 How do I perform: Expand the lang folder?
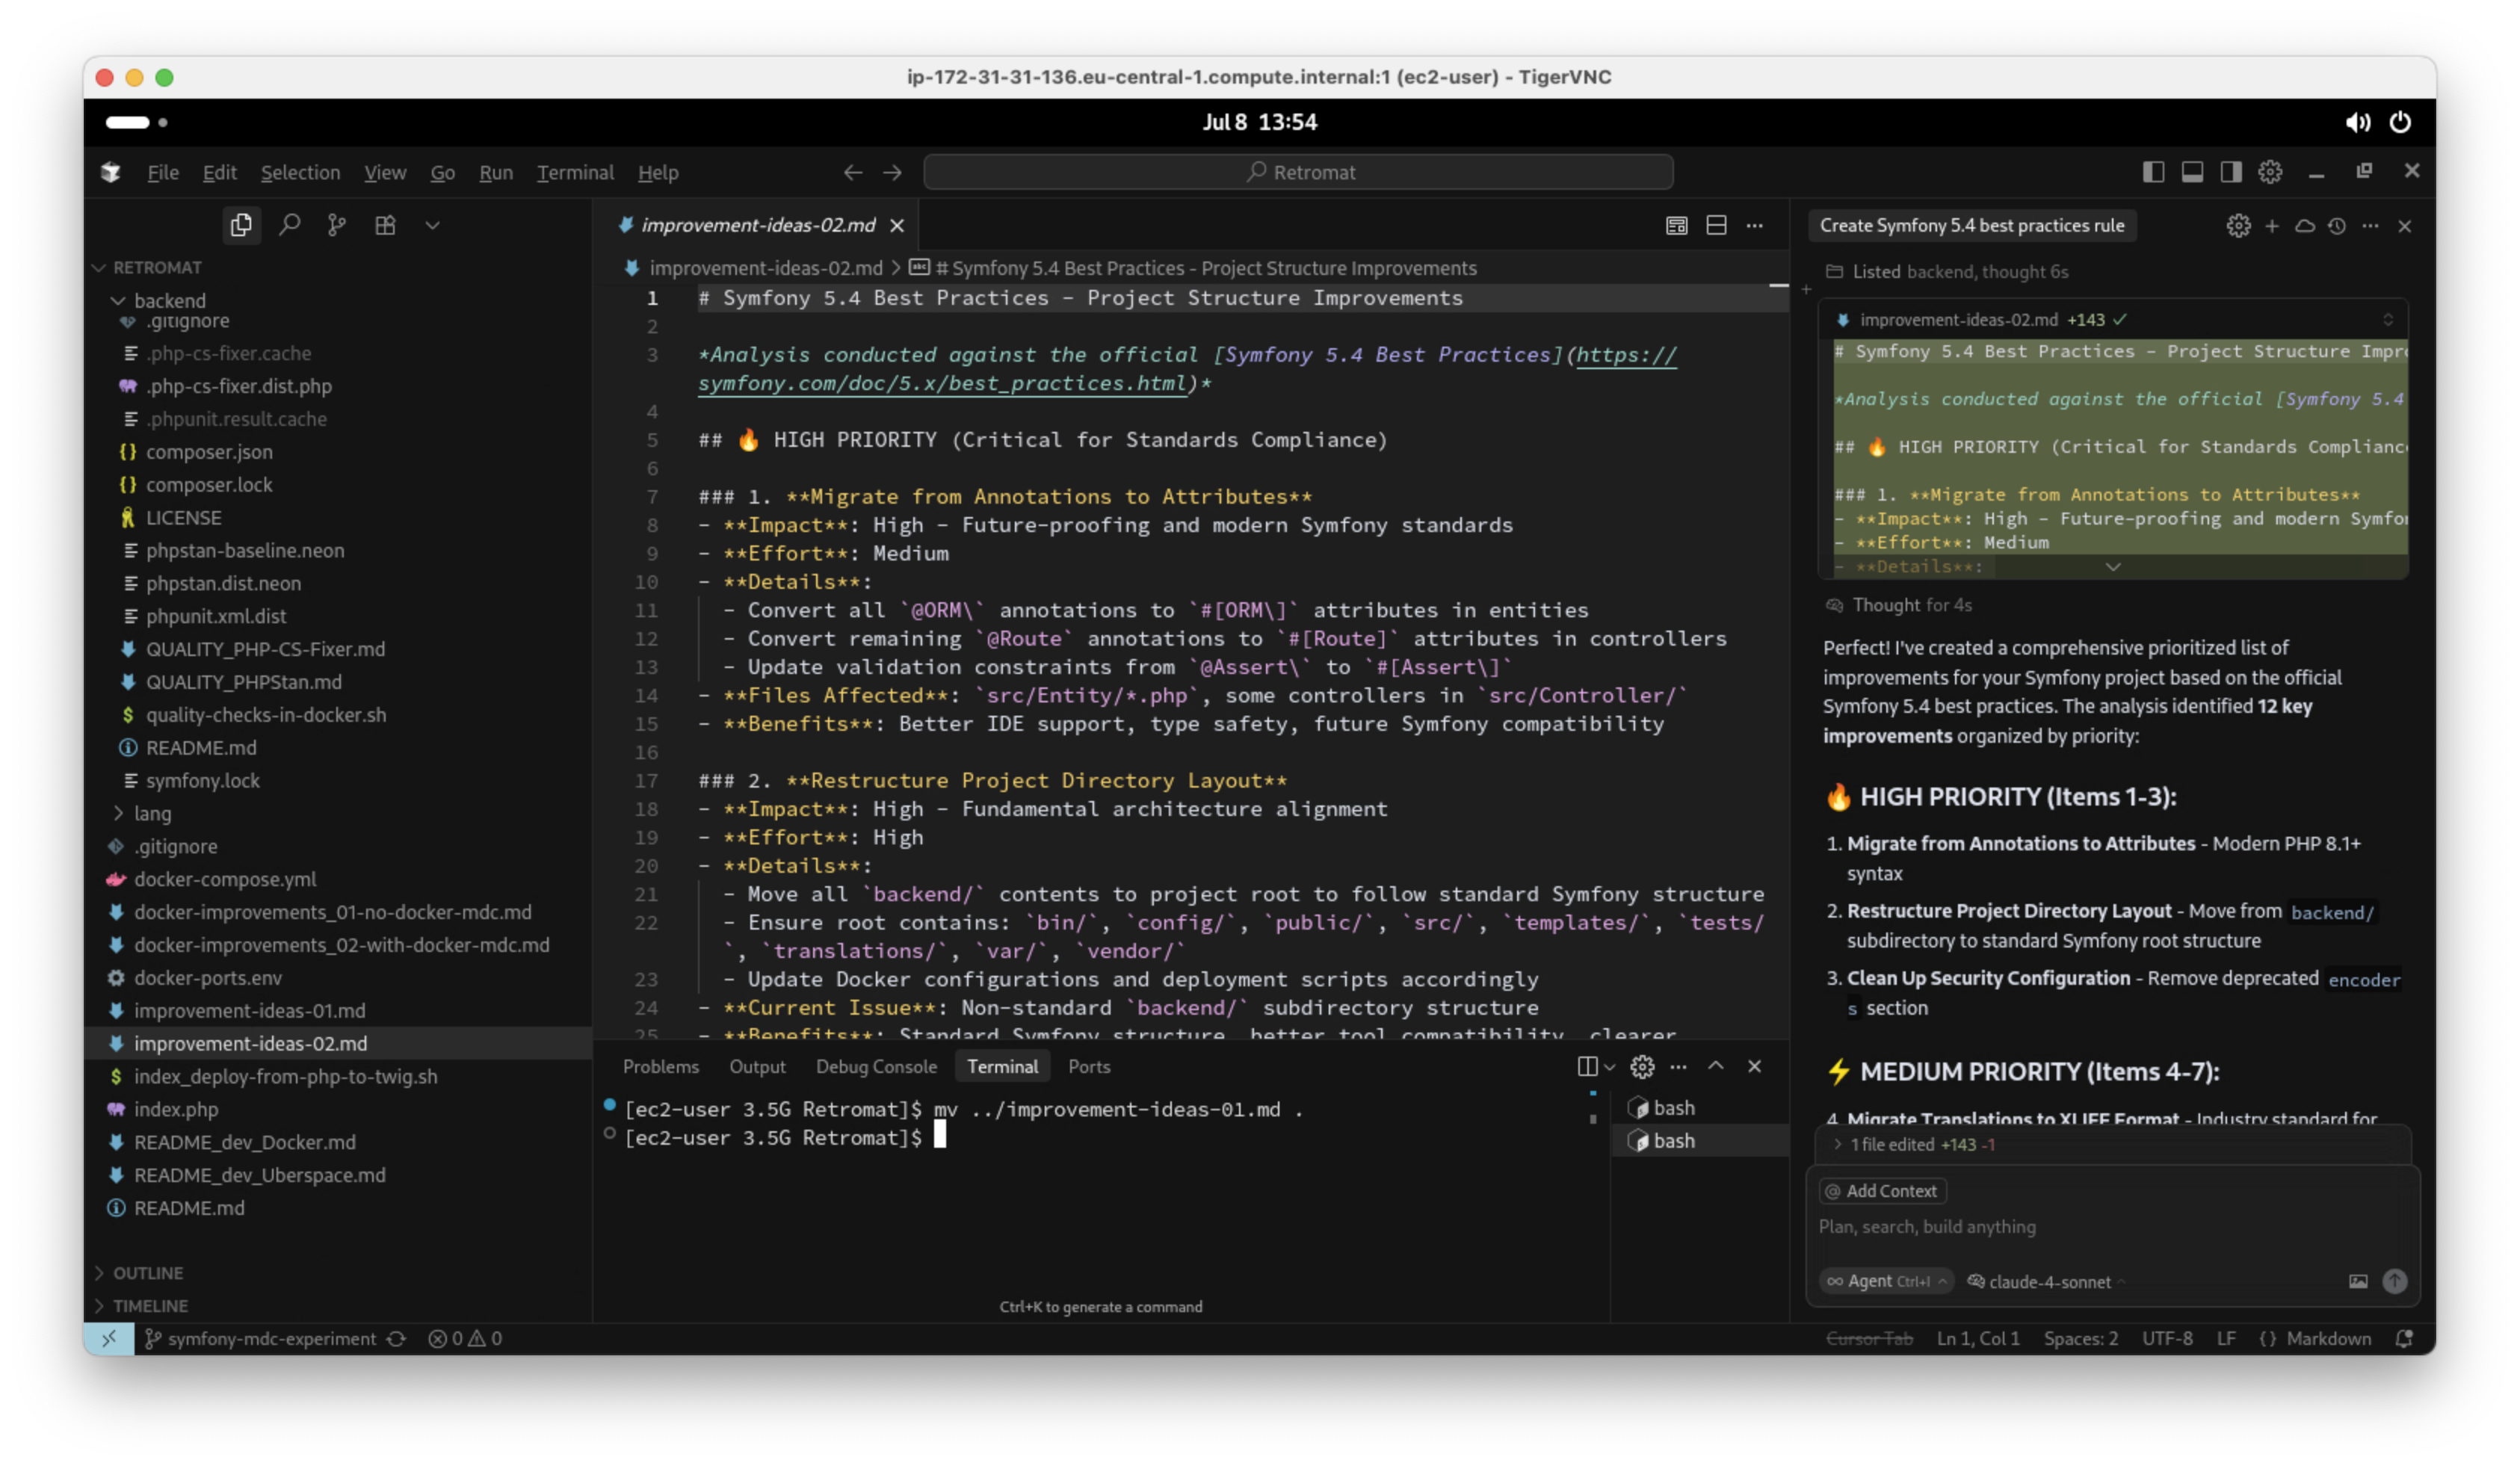click(x=152, y=813)
